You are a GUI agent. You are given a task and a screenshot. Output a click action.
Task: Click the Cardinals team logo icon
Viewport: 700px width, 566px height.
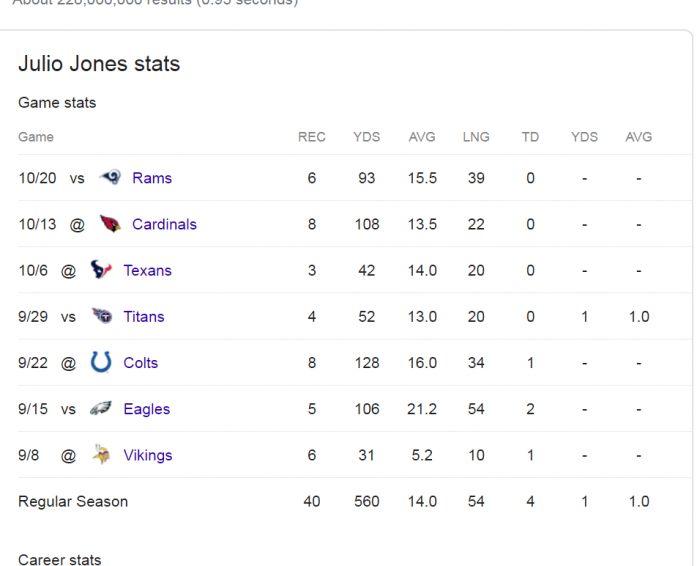(x=110, y=224)
